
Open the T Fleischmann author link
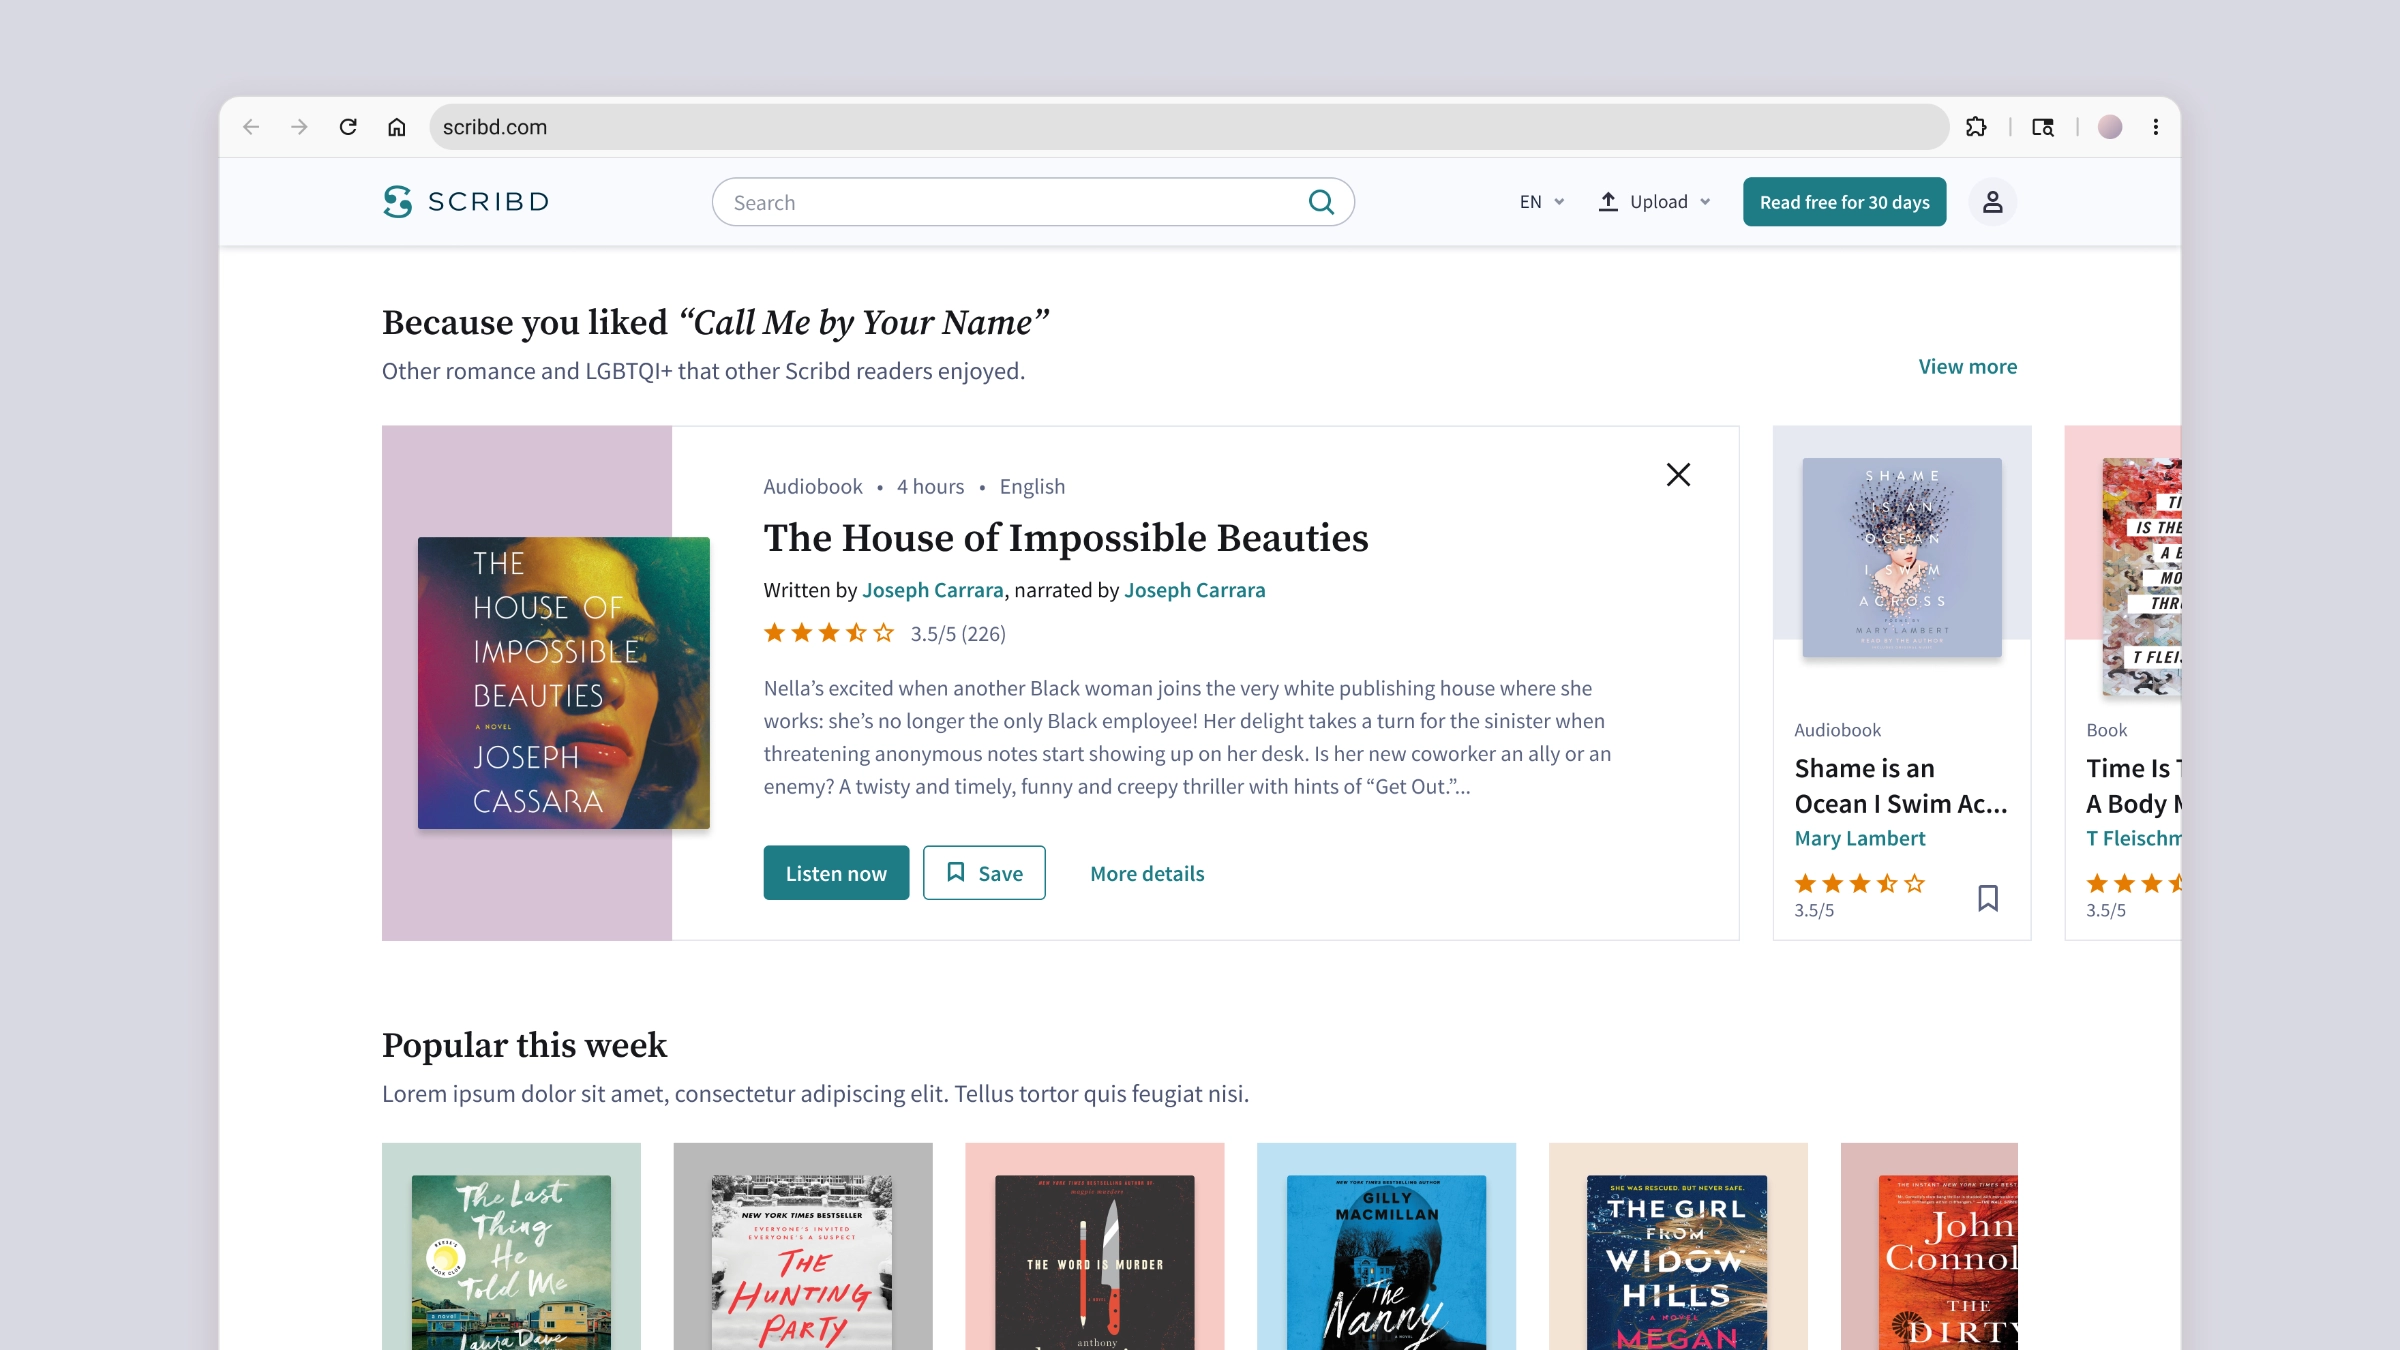tap(2133, 838)
